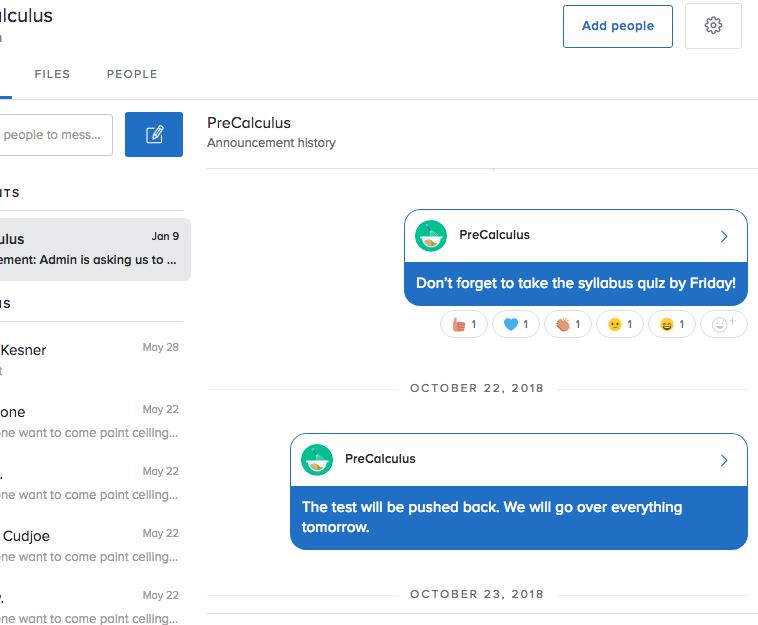Switch to the People tab
The width and height of the screenshot is (758, 625).
coord(132,74)
